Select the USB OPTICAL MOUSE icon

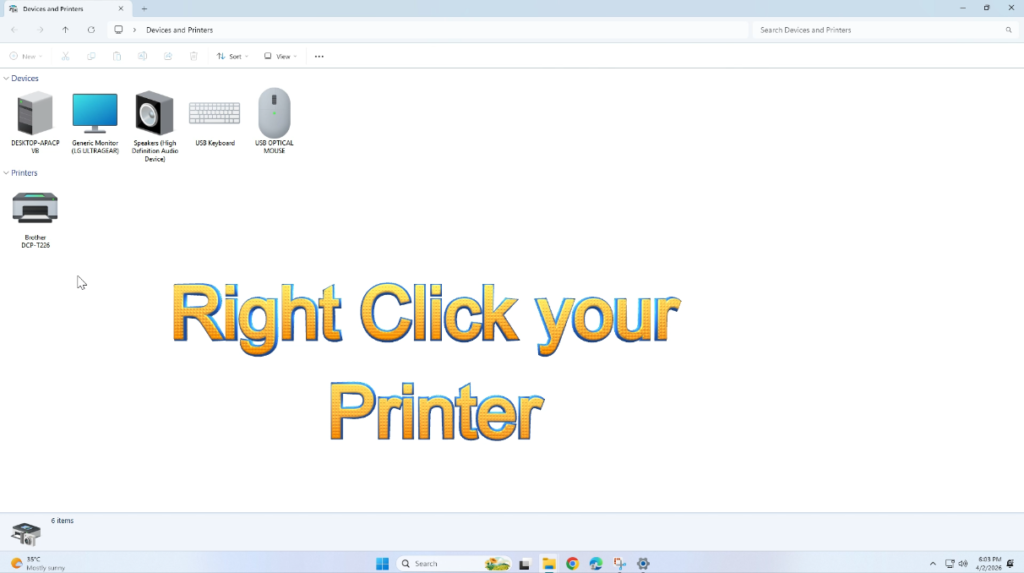click(274, 112)
